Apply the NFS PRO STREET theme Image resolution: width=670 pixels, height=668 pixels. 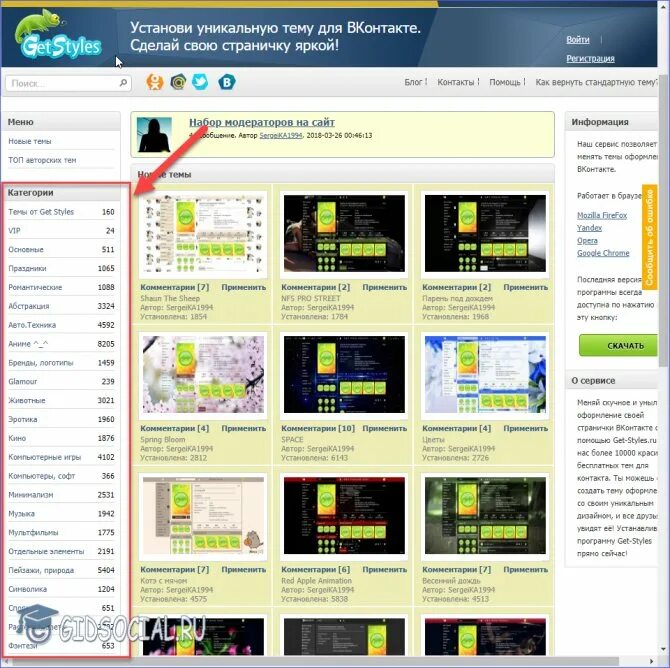(385, 288)
